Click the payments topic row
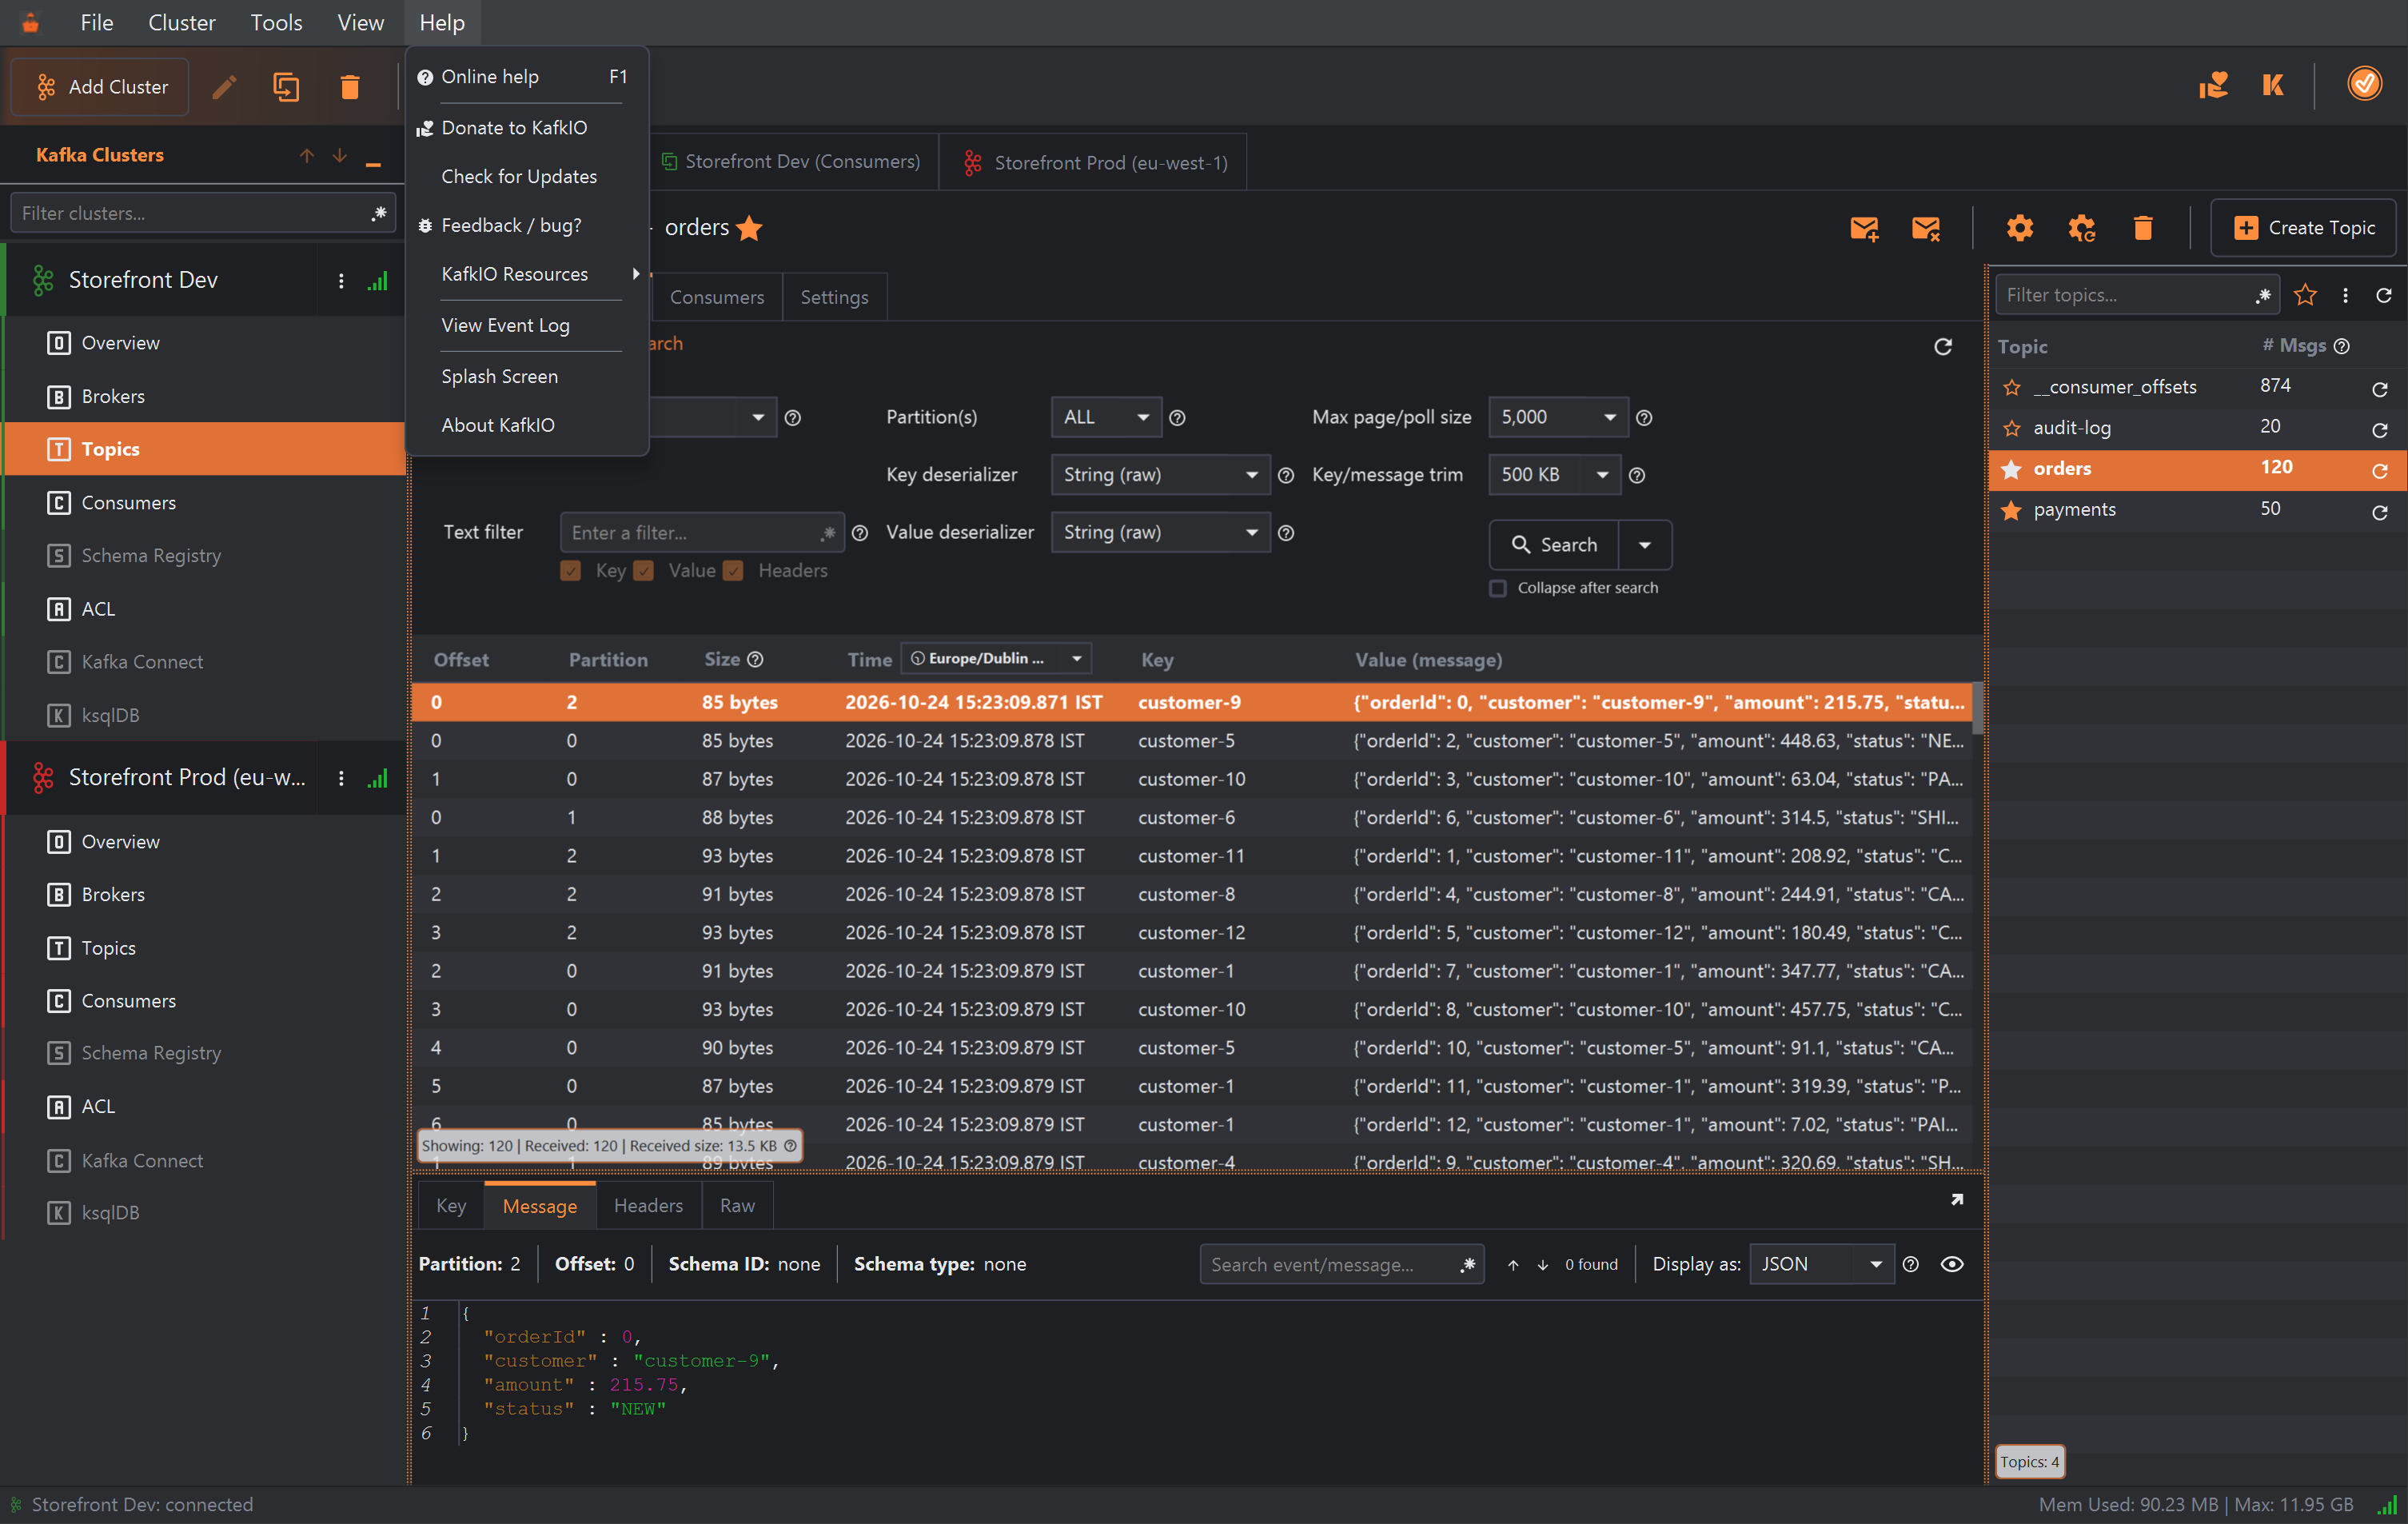The width and height of the screenshot is (2408, 1524). (2197, 510)
